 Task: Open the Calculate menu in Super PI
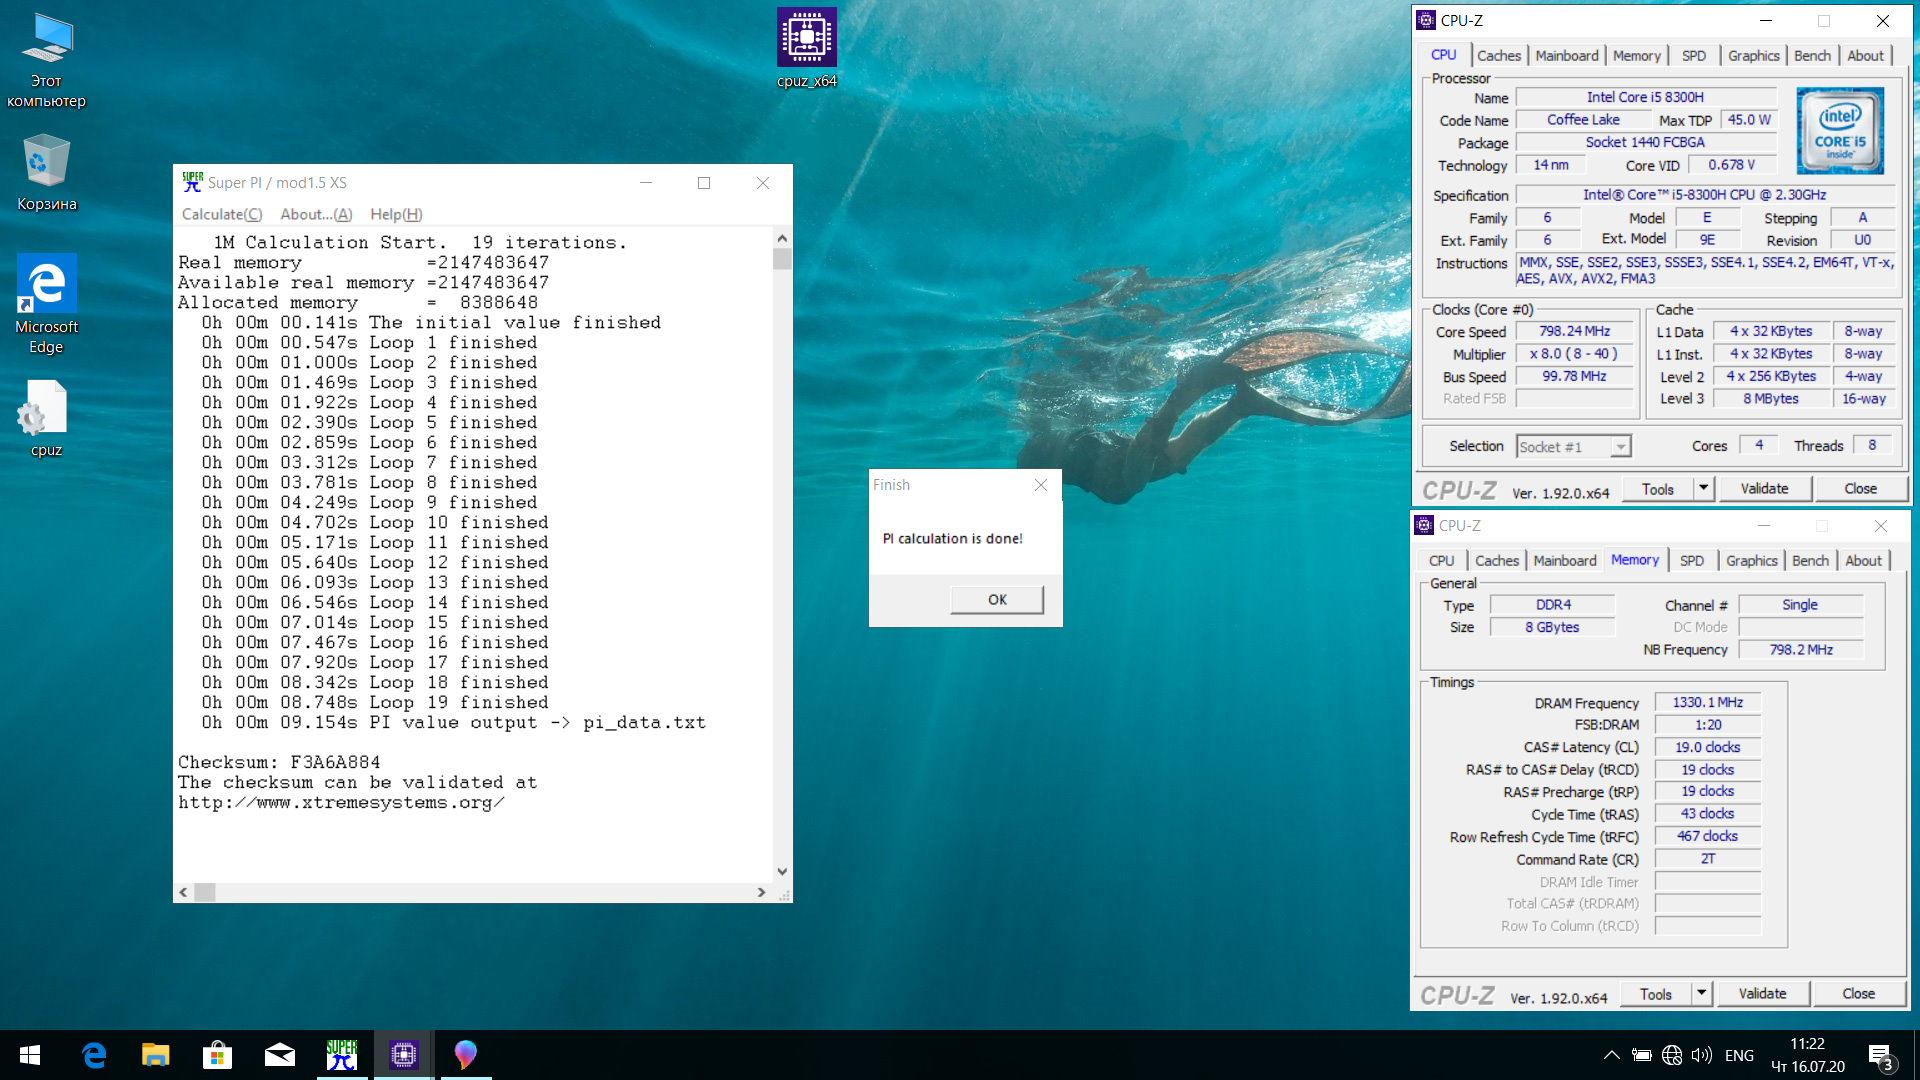tap(222, 214)
